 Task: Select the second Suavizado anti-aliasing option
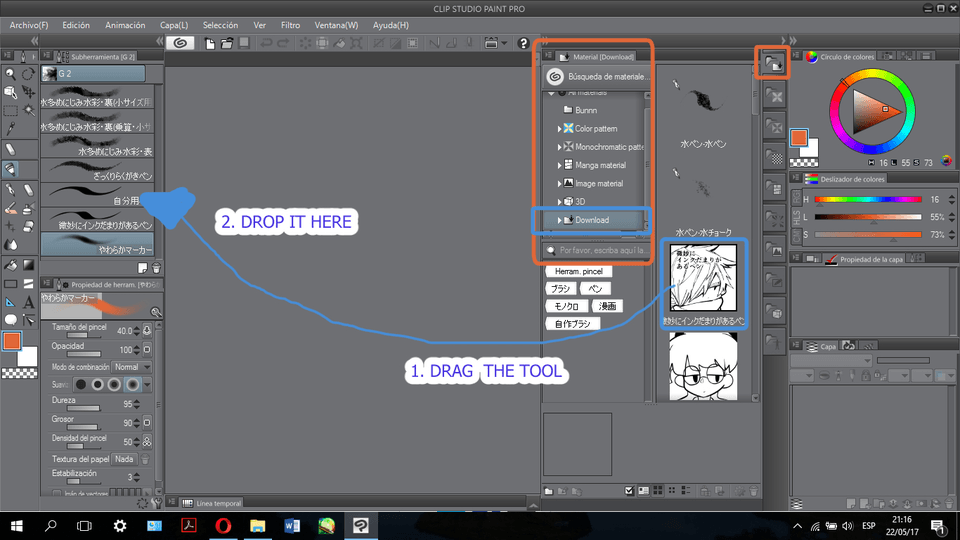pyautogui.click(x=97, y=384)
